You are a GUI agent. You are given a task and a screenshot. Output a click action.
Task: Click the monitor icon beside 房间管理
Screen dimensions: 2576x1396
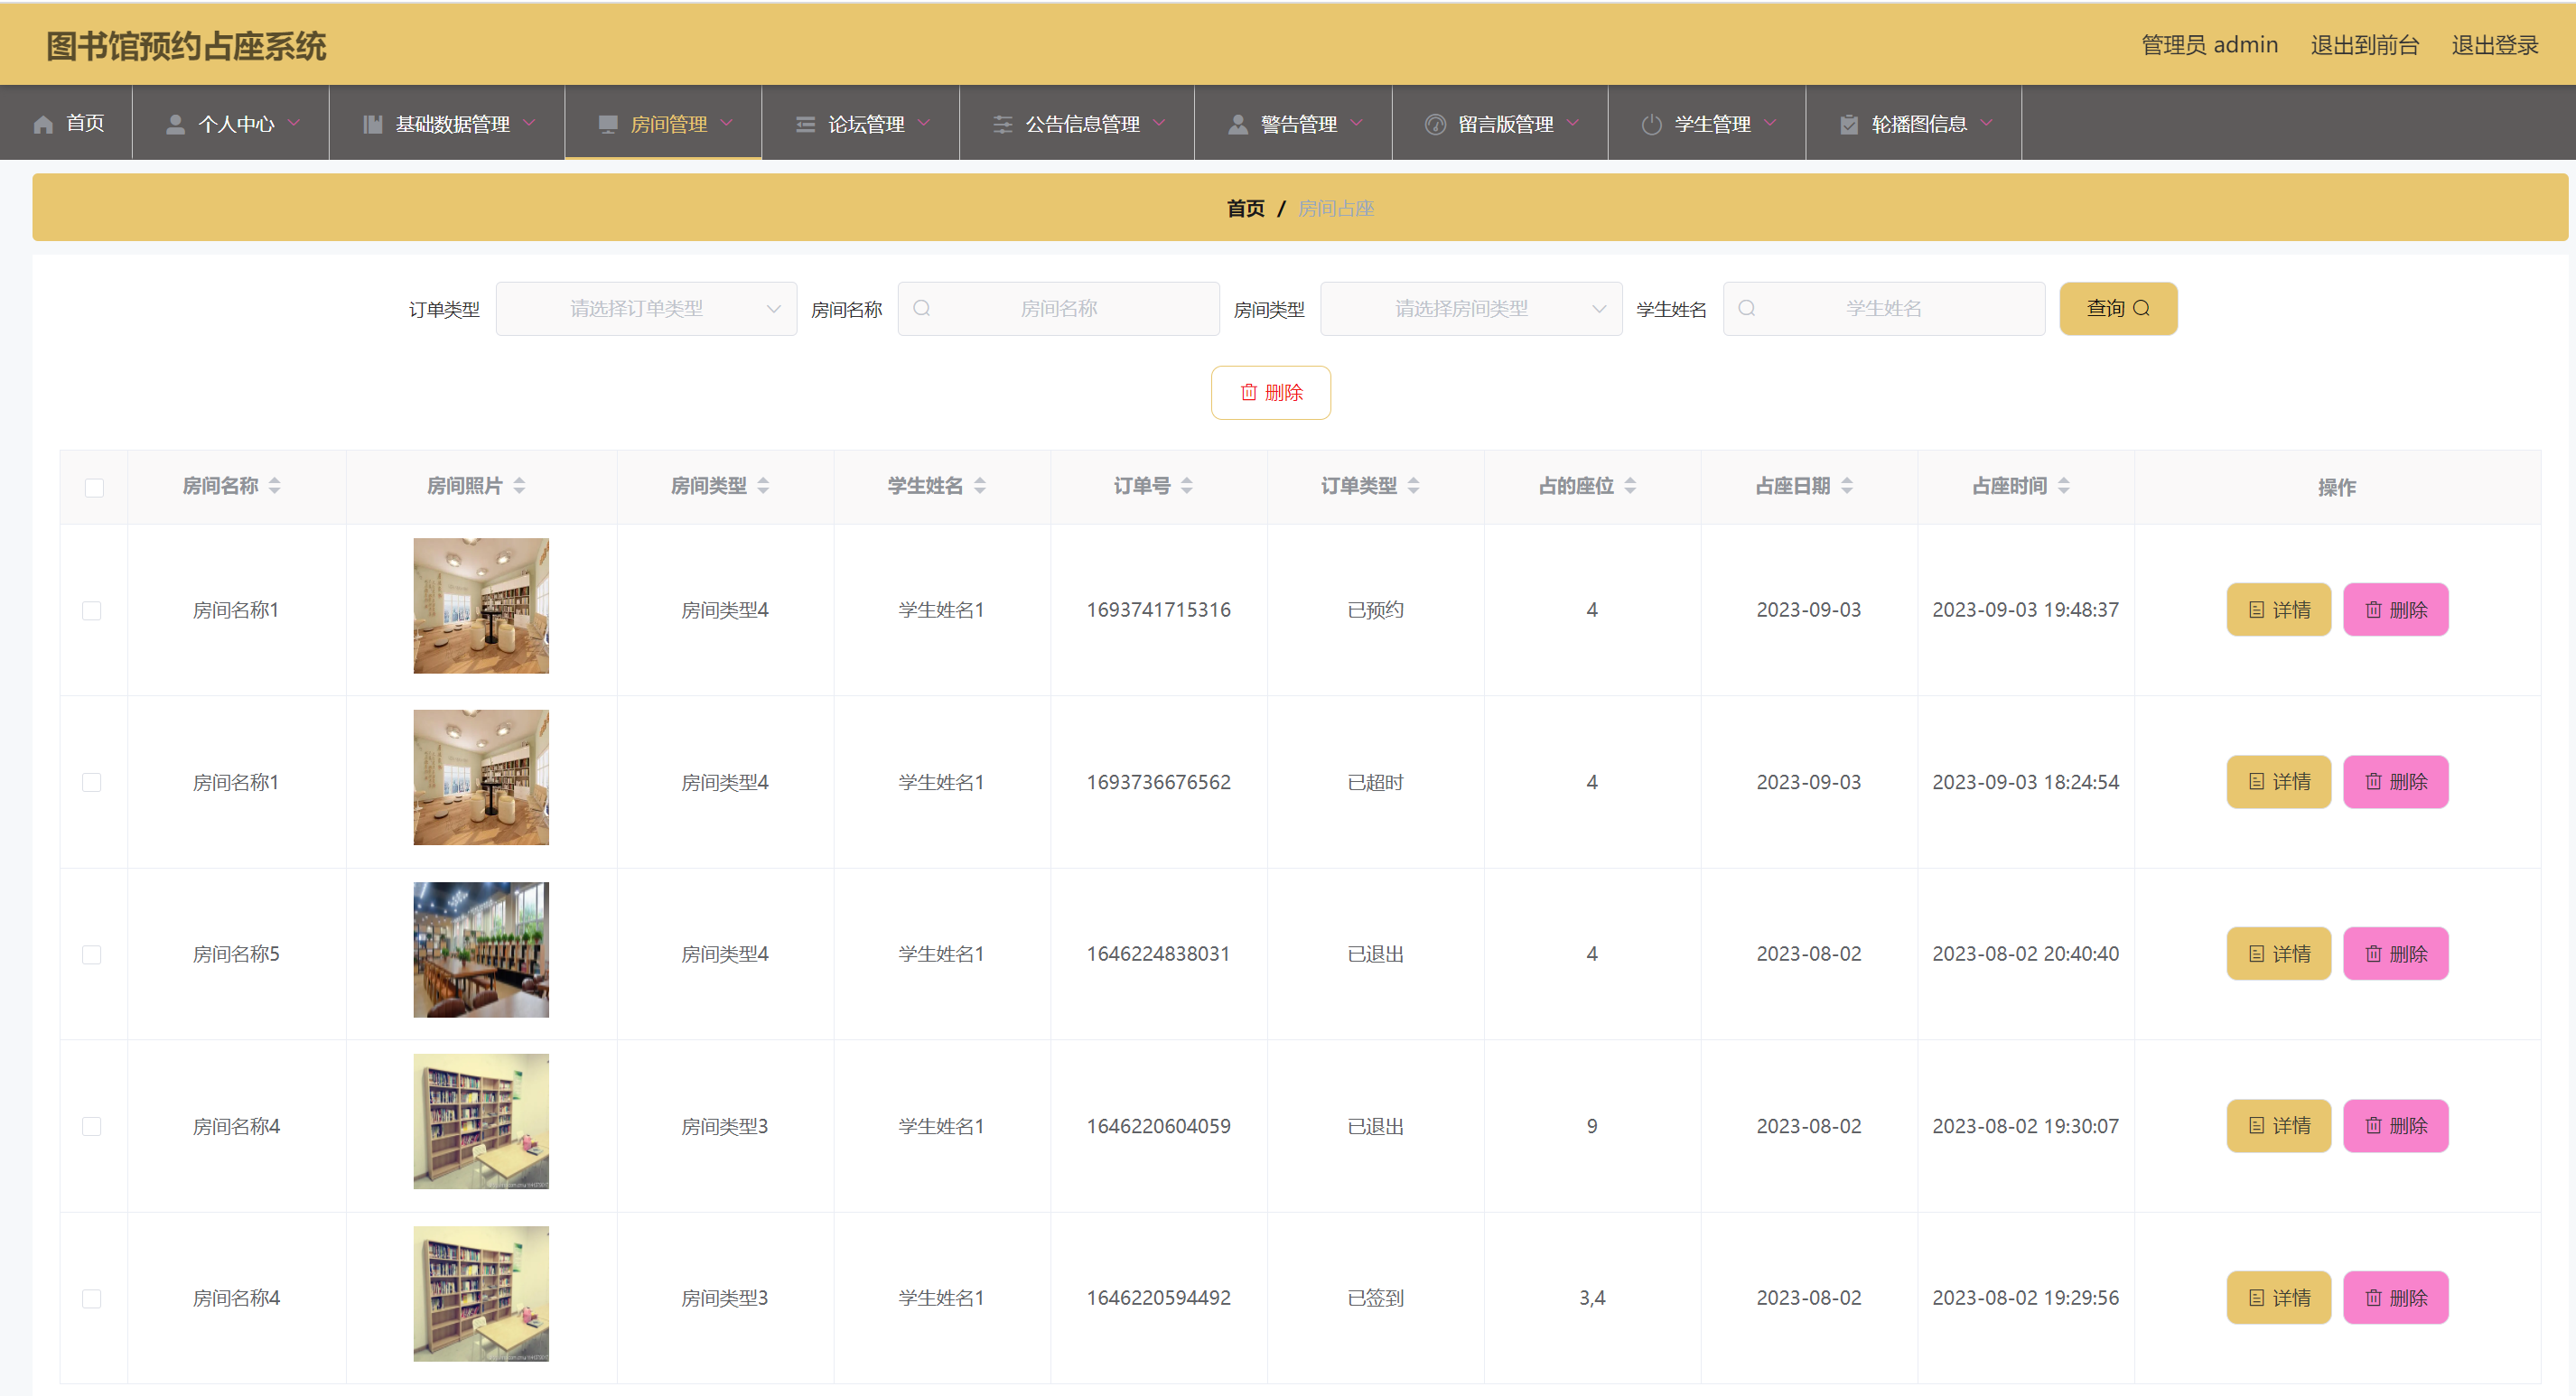pyautogui.click(x=607, y=124)
